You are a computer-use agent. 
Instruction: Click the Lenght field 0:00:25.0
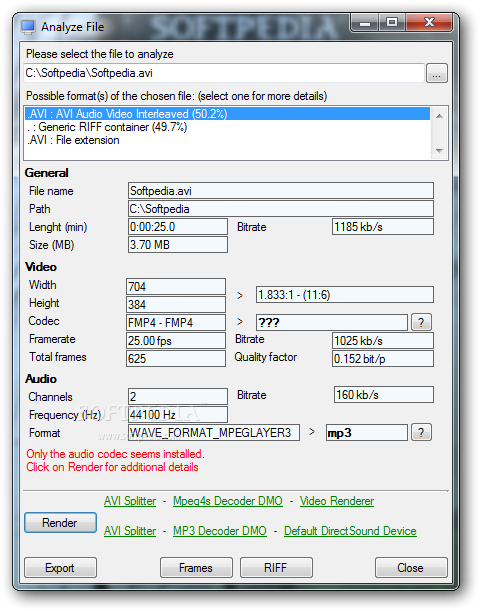point(178,227)
